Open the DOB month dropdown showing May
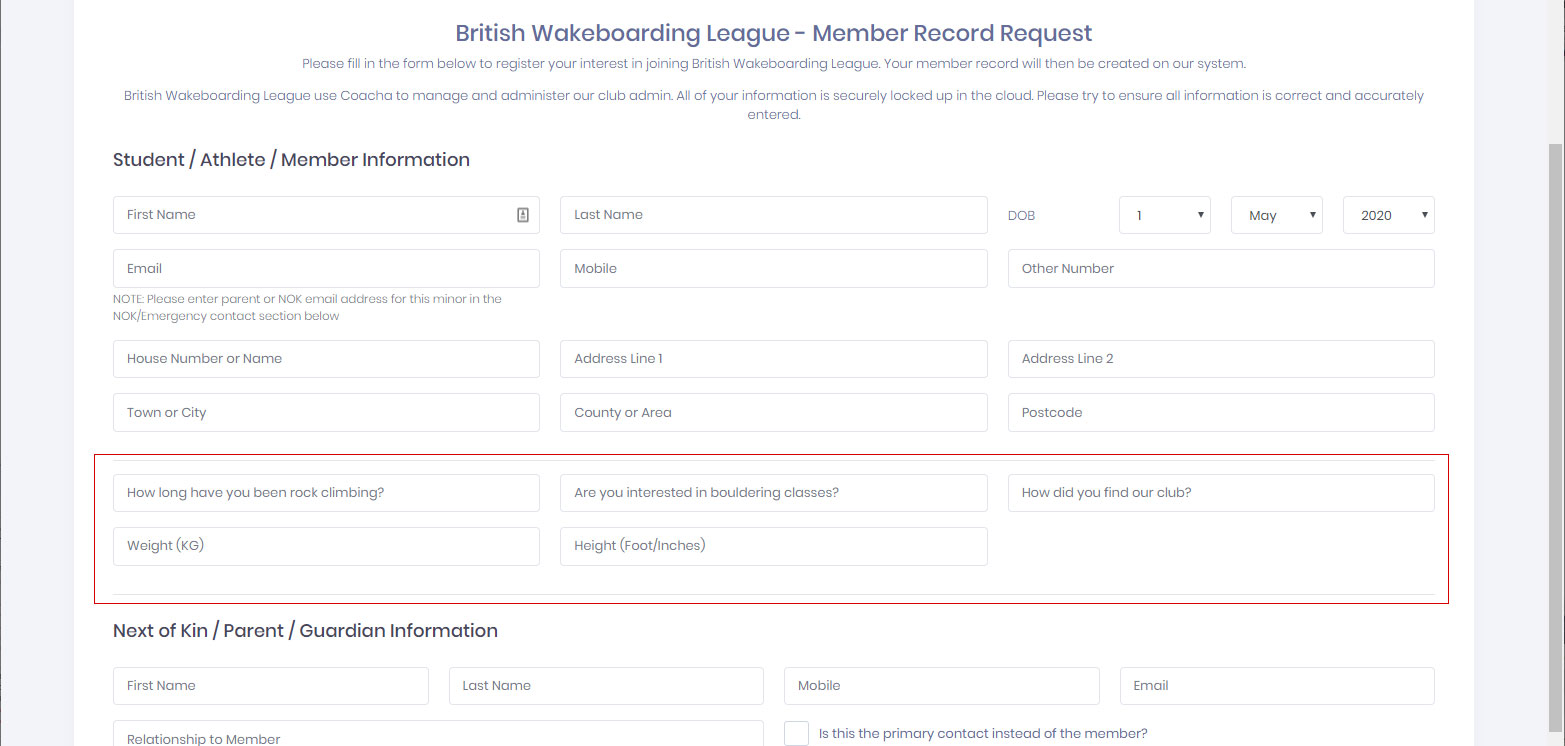 pyautogui.click(x=1276, y=215)
